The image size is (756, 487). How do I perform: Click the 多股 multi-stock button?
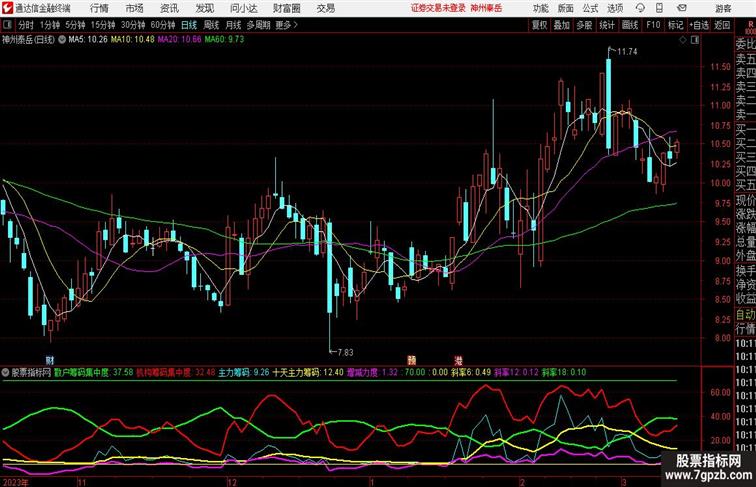click(x=584, y=25)
